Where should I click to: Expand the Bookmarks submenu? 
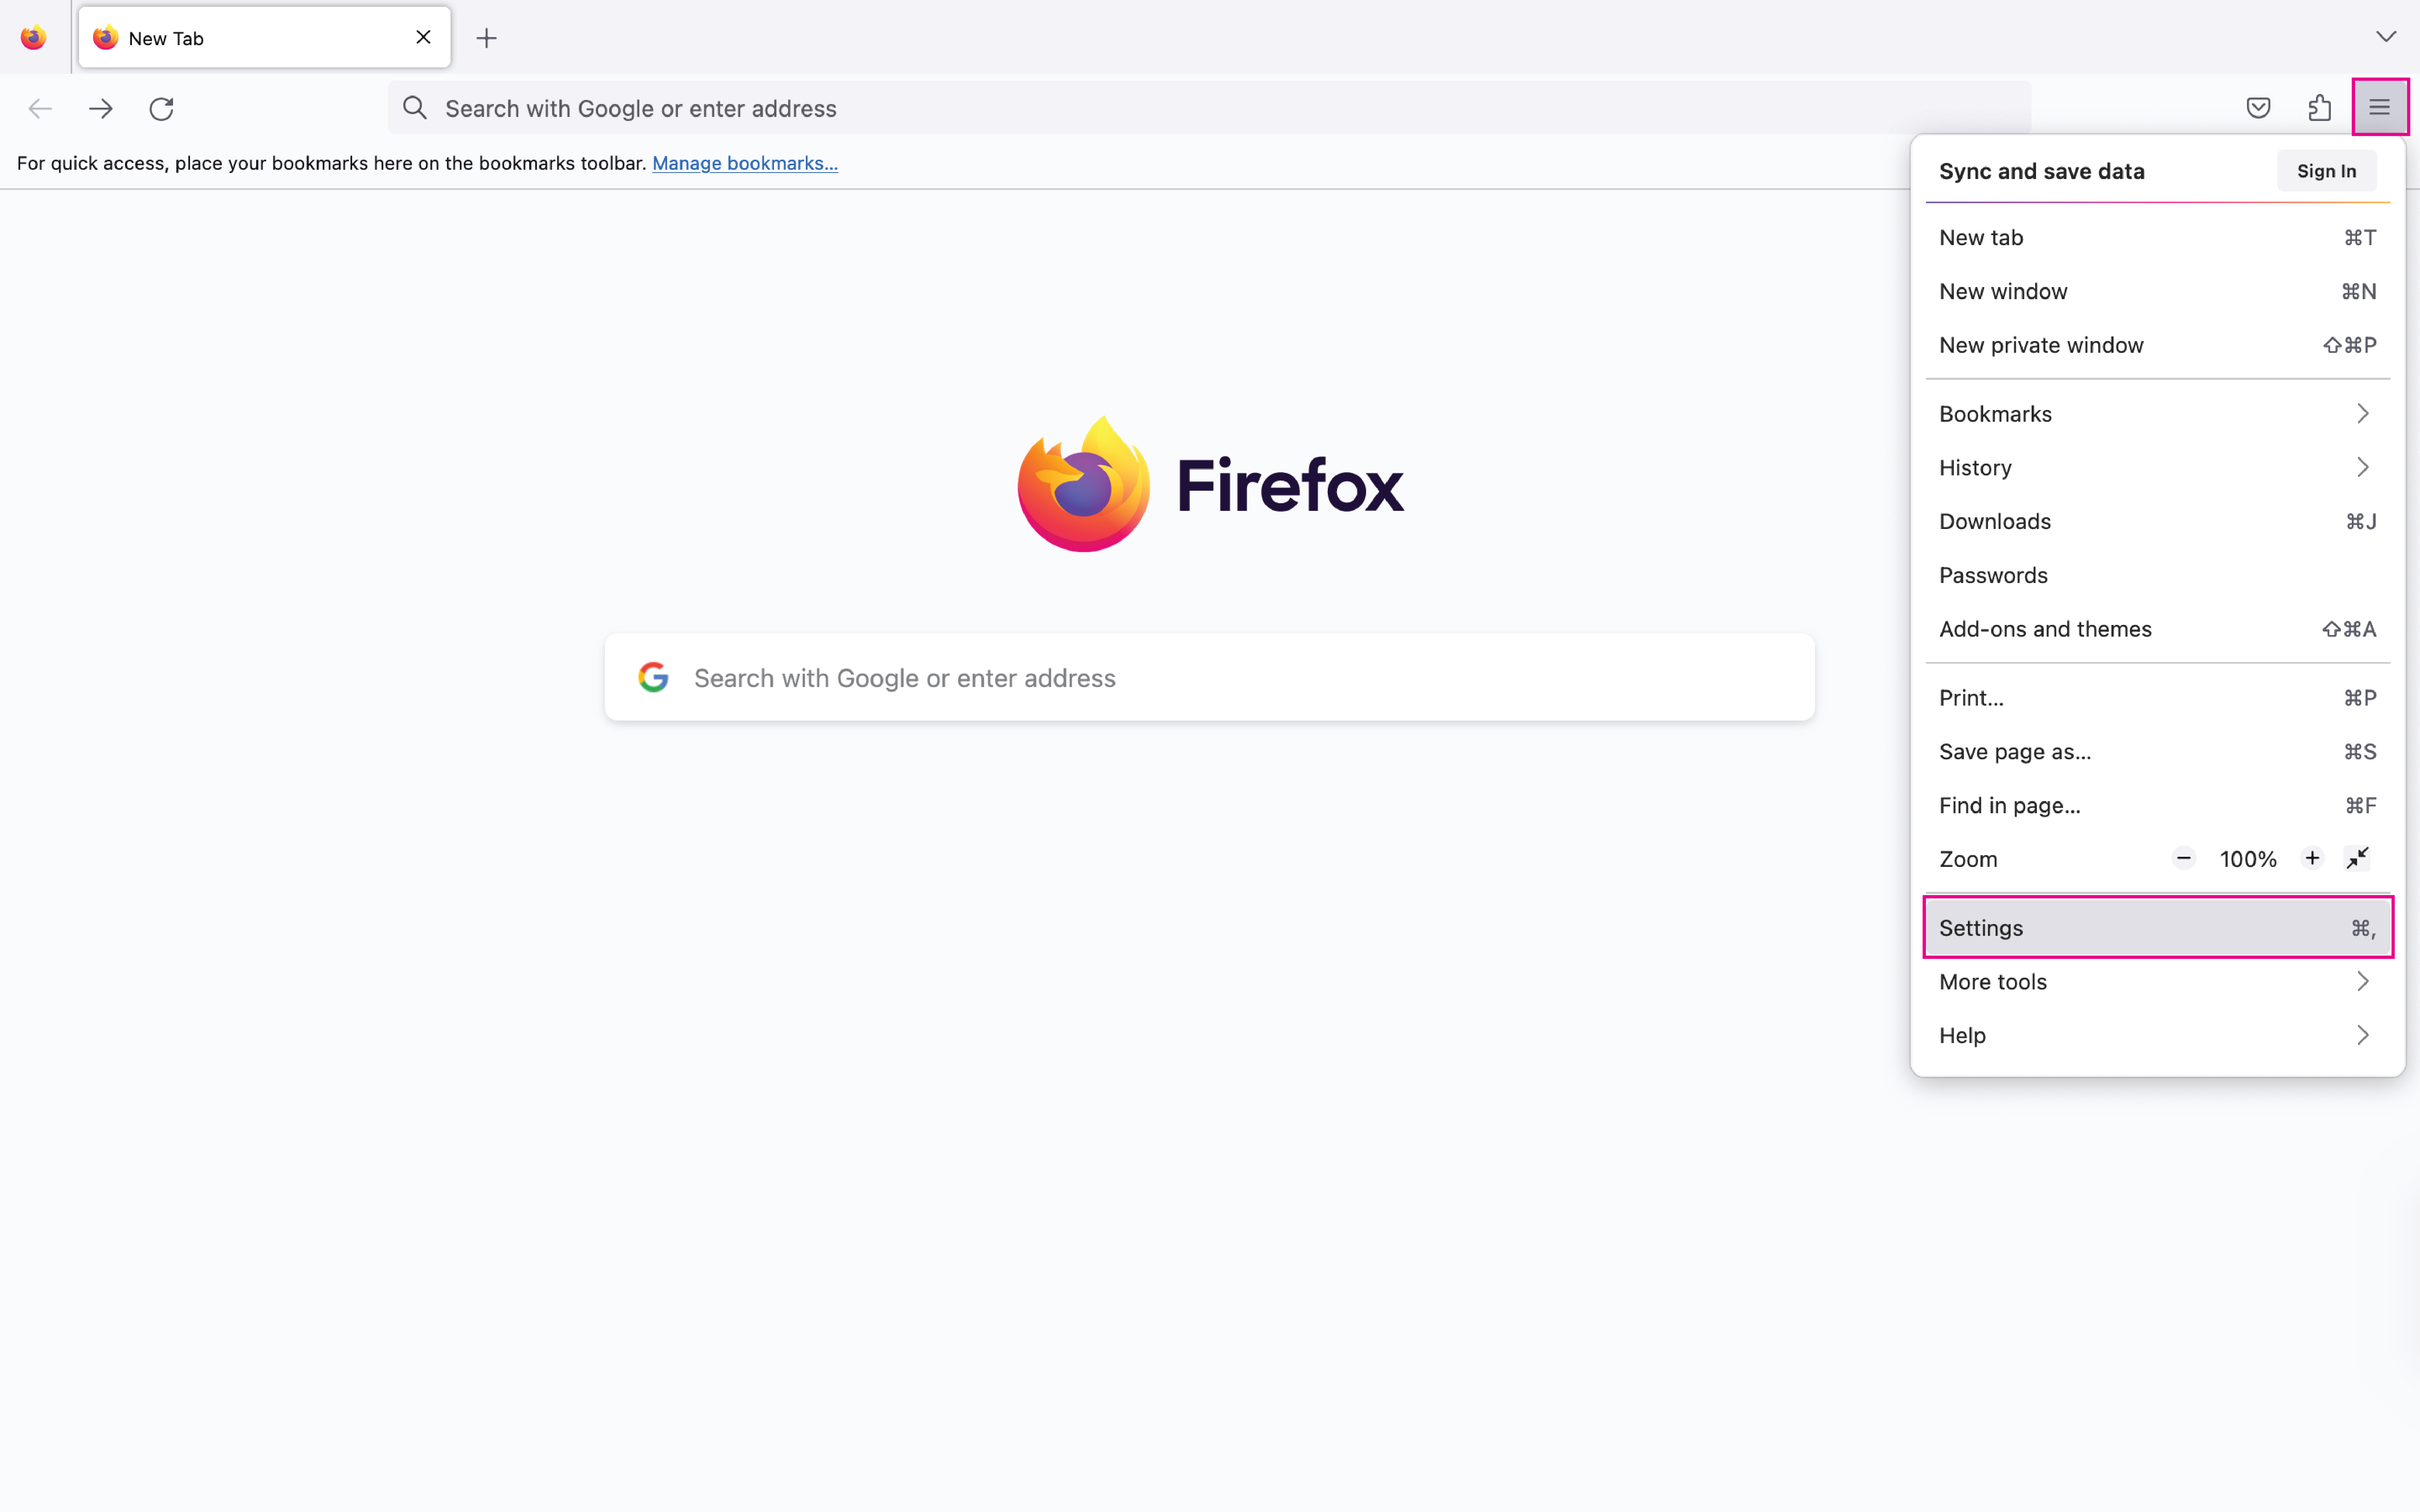[x=2158, y=414]
